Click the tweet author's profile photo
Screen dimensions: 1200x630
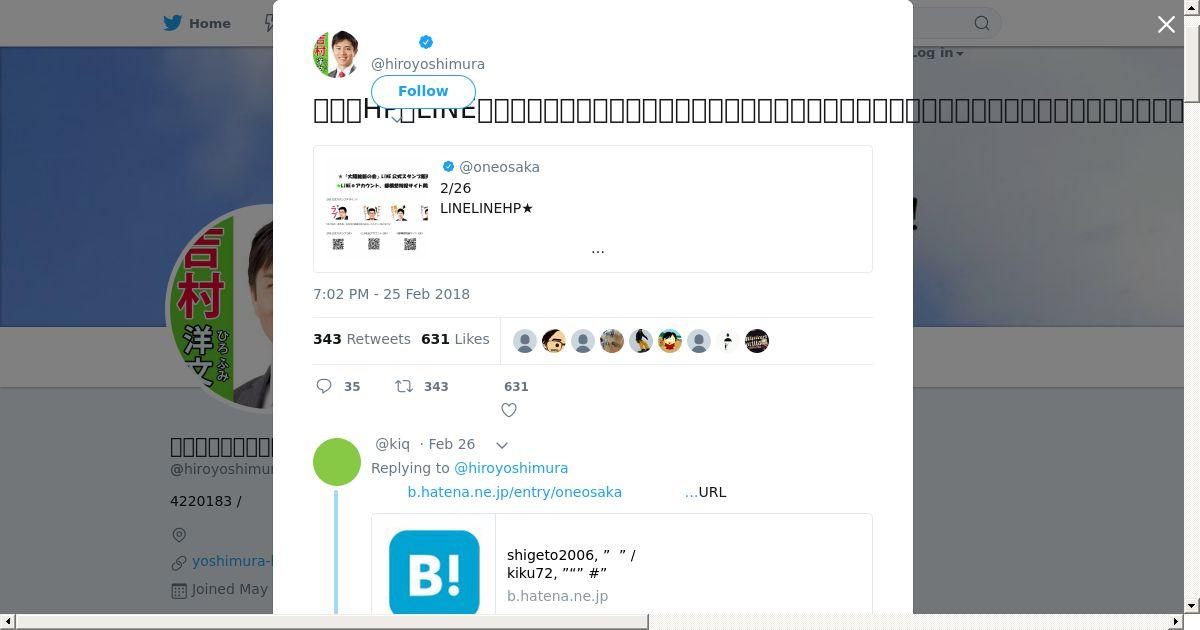[x=336, y=54]
